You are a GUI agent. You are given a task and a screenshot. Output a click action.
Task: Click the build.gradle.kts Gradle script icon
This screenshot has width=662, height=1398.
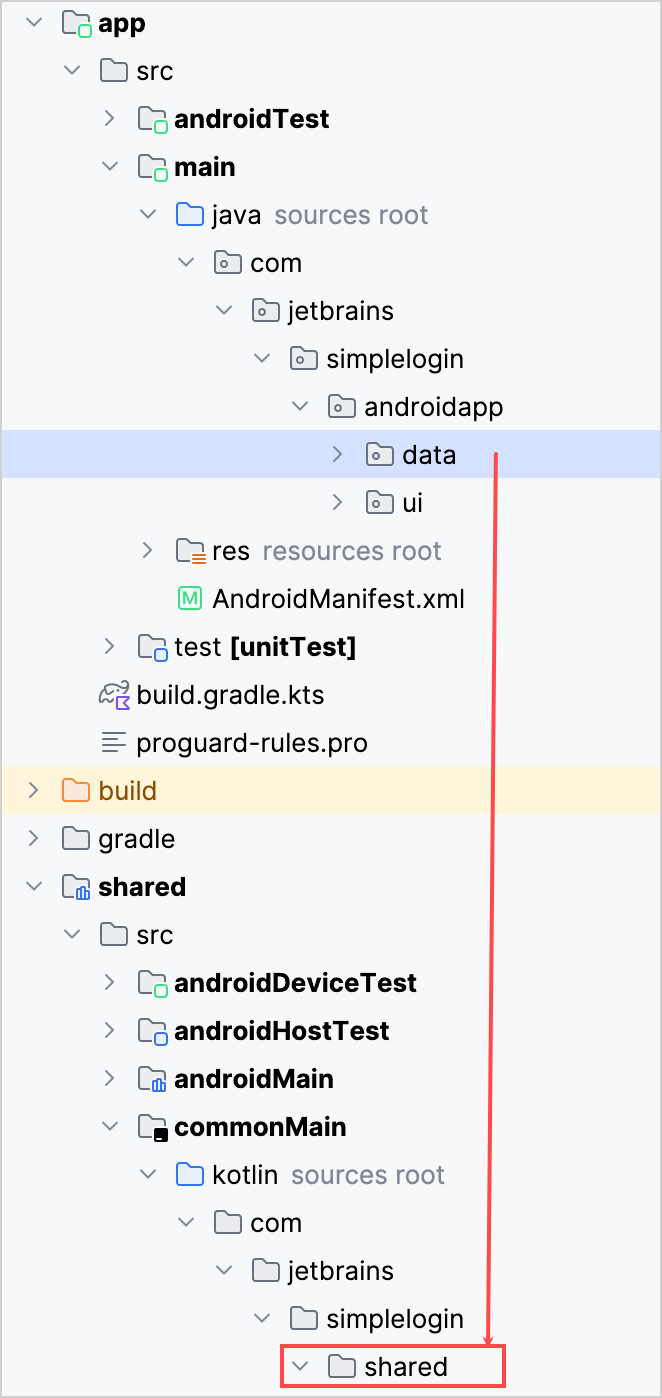click(x=117, y=694)
